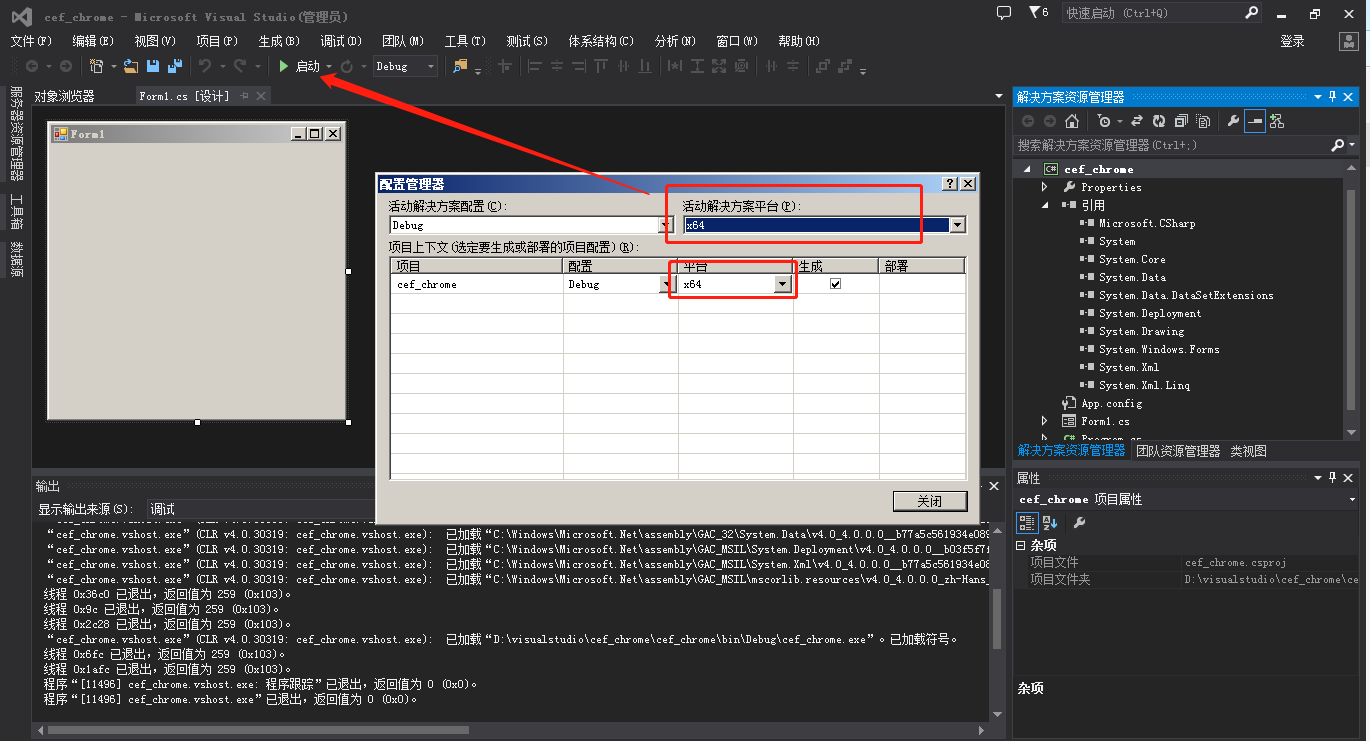This screenshot has width=1370, height=741.
Task: Open the 活动解决方案配置 Debug dropdown
Action: coord(666,225)
